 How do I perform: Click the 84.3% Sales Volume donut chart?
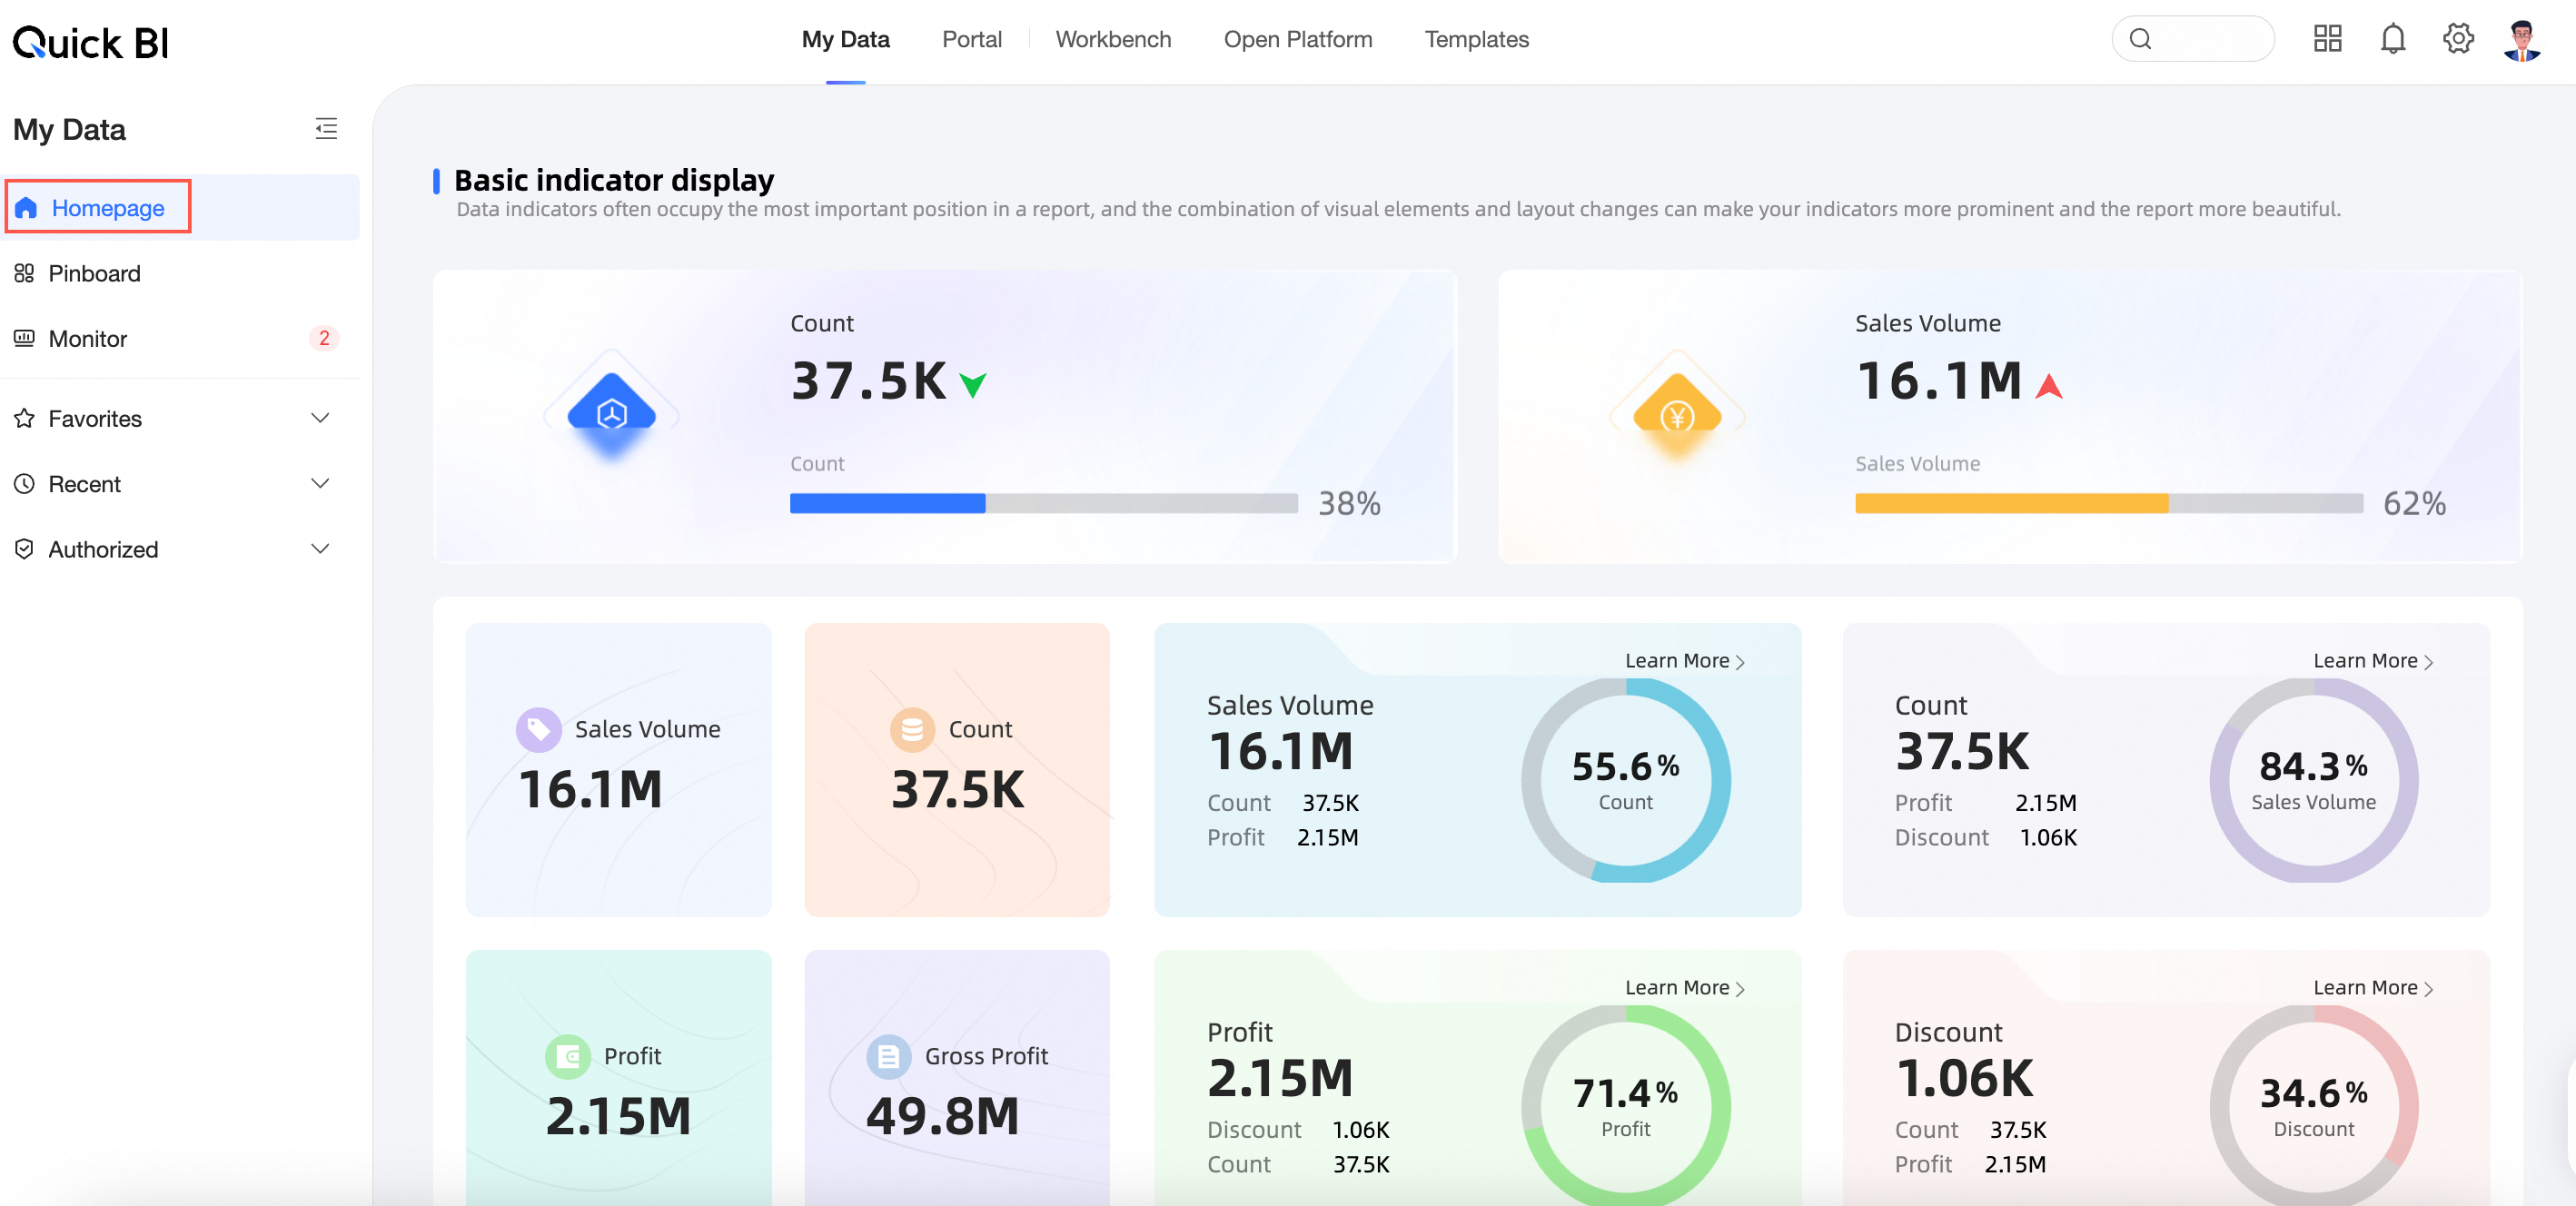(x=2313, y=780)
